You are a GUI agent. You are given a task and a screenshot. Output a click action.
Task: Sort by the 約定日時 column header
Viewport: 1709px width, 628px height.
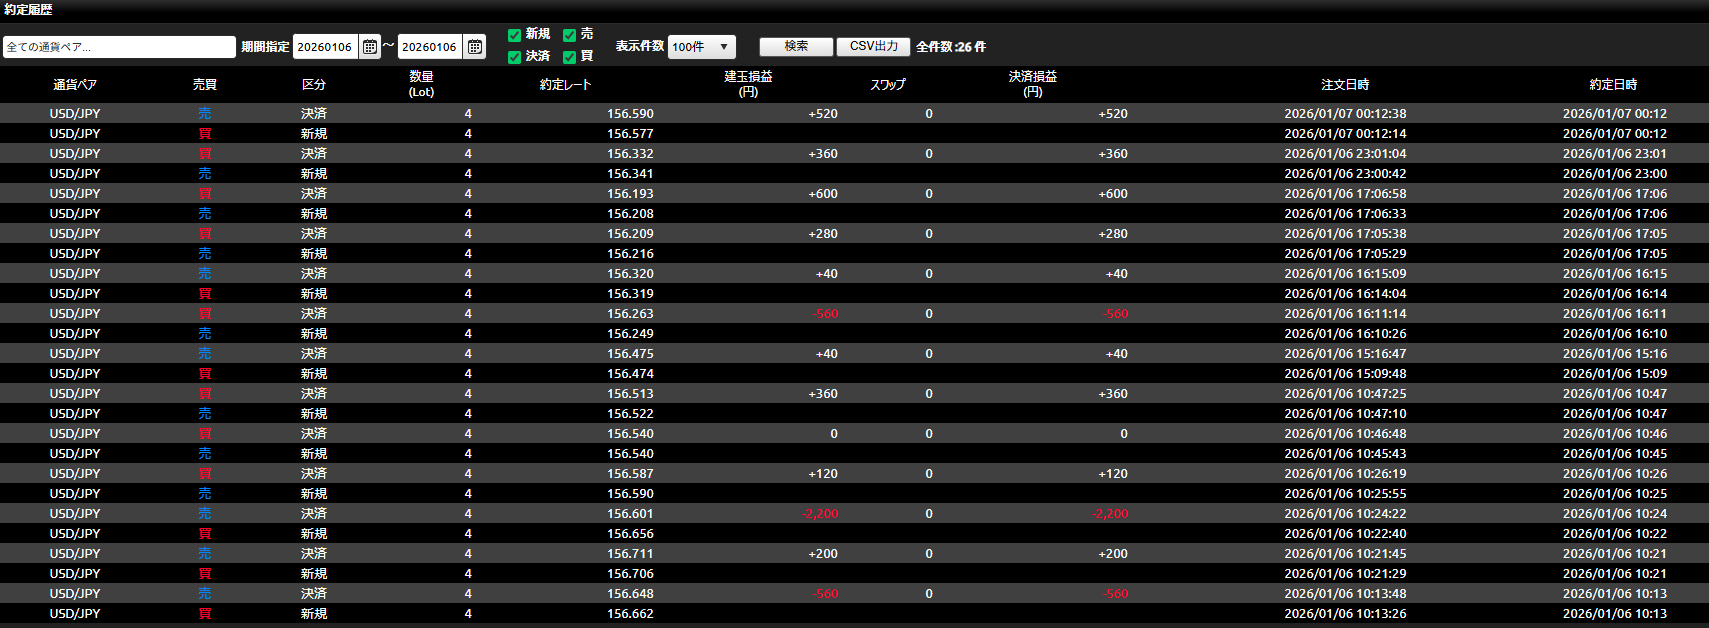pos(1613,85)
